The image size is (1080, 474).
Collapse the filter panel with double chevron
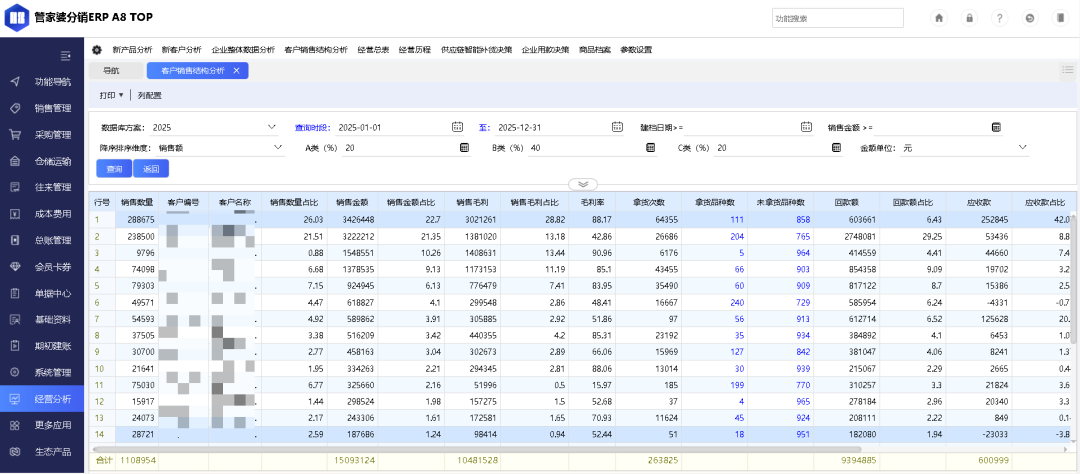point(583,184)
